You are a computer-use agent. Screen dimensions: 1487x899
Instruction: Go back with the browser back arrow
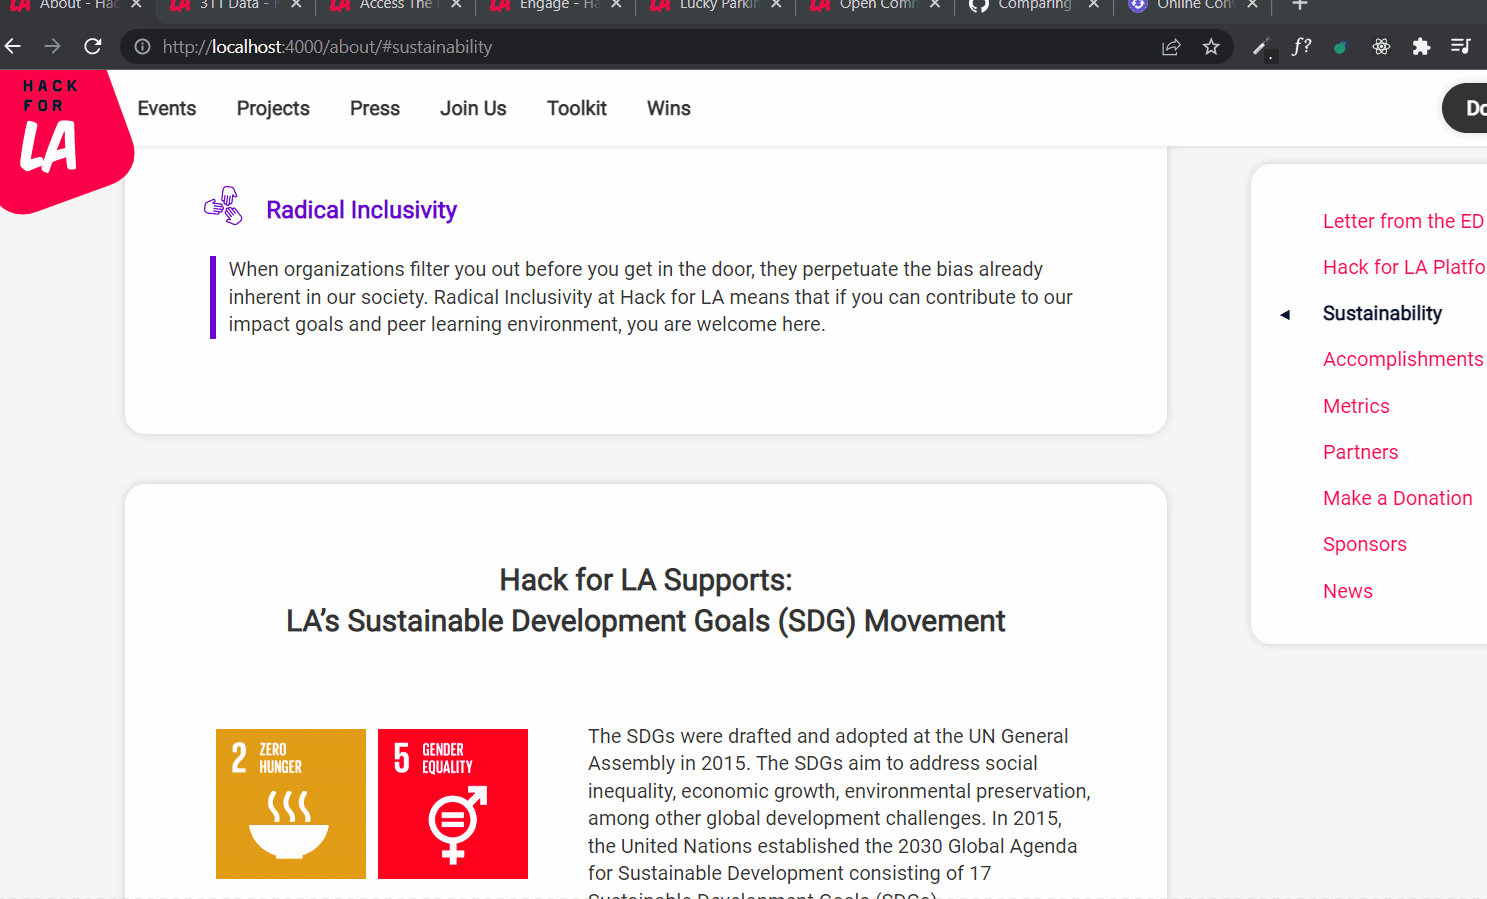click(13, 46)
